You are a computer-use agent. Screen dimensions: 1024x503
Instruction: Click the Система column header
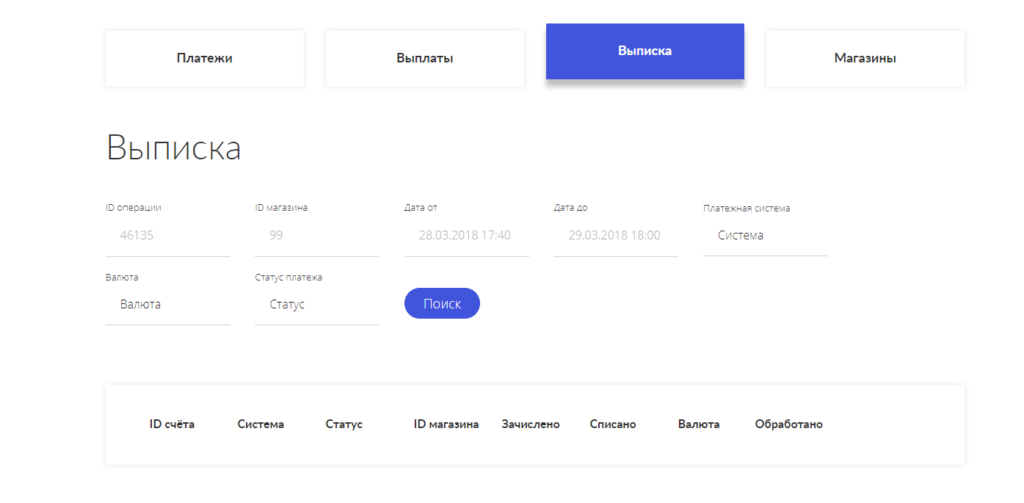pos(260,424)
